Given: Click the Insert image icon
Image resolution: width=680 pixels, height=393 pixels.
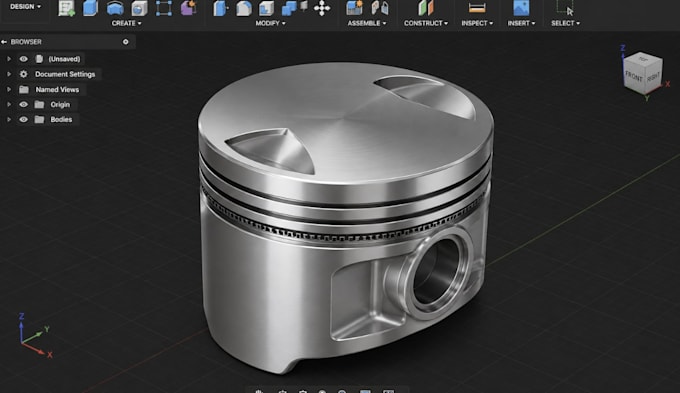Looking at the screenshot, I should [521, 8].
